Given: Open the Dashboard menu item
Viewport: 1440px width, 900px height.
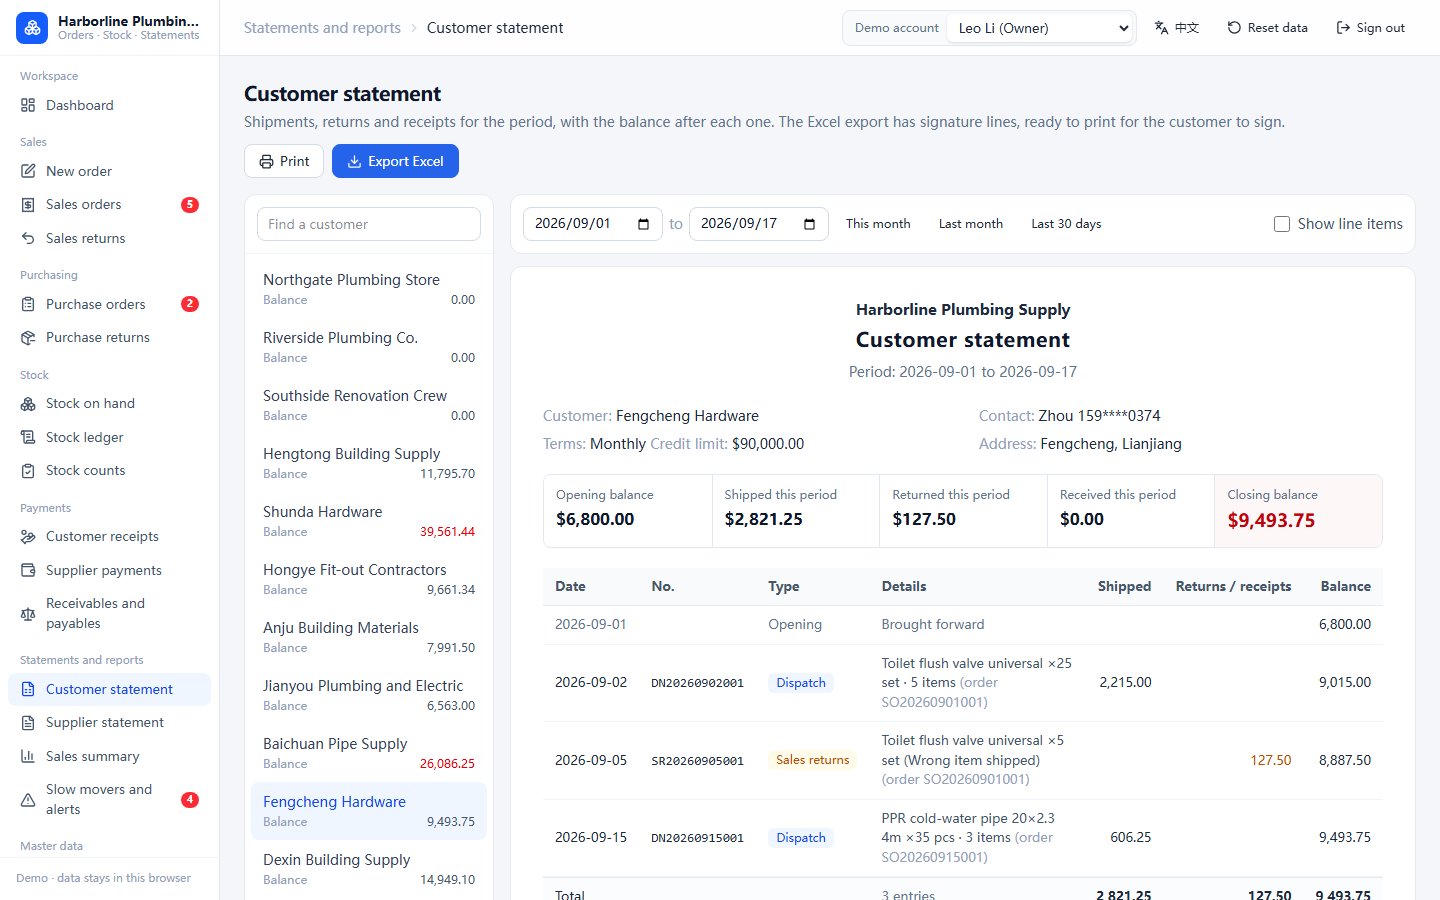Looking at the screenshot, I should click(x=110, y=105).
